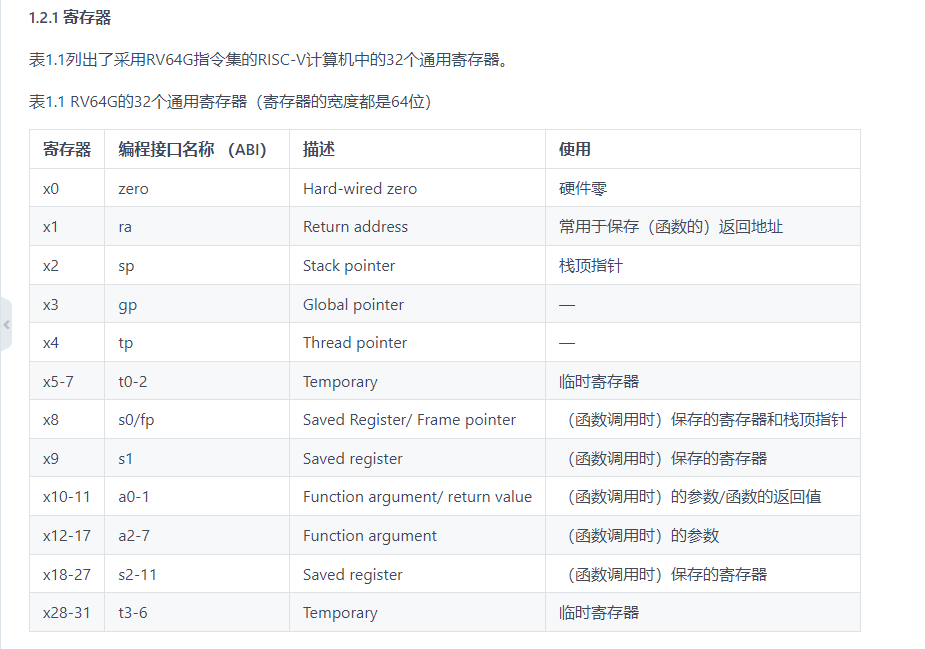The height and width of the screenshot is (649, 925).
Task: Click the sidebar collapse arrow handle
Action: click(6, 324)
